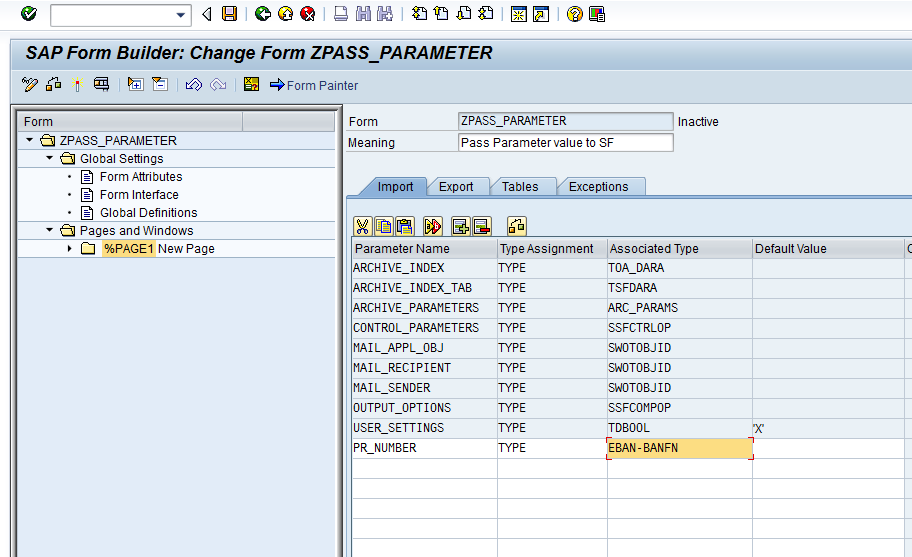Toggle Display/Change mode pencil icon
912x557 pixels.
click(30, 85)
